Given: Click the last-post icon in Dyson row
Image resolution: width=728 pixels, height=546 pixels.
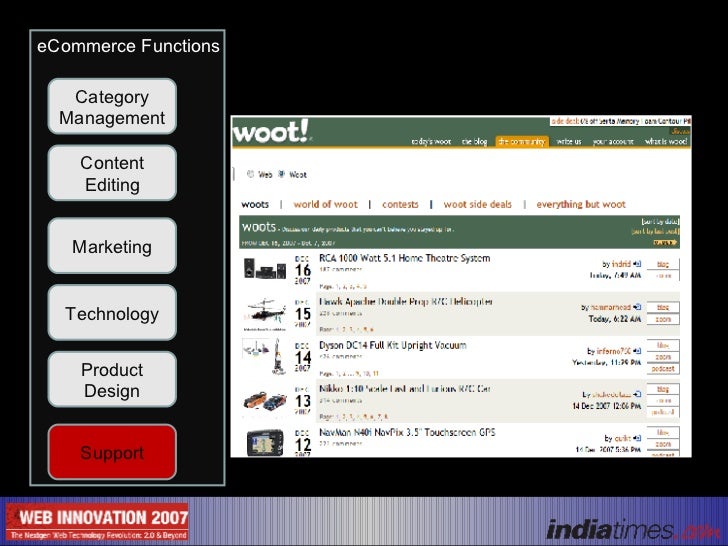Looking at the screenshot, I should (x=637, y=351).
